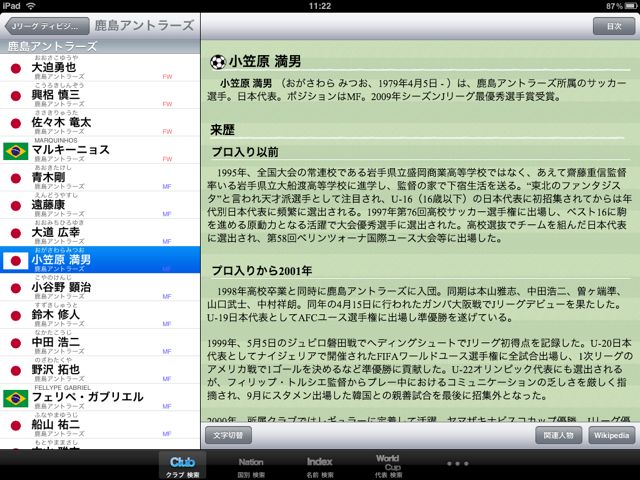Tap Japan flag next to 興梠 慎三
The width and height of the screenshot is (640, 480).
[16, 96]
